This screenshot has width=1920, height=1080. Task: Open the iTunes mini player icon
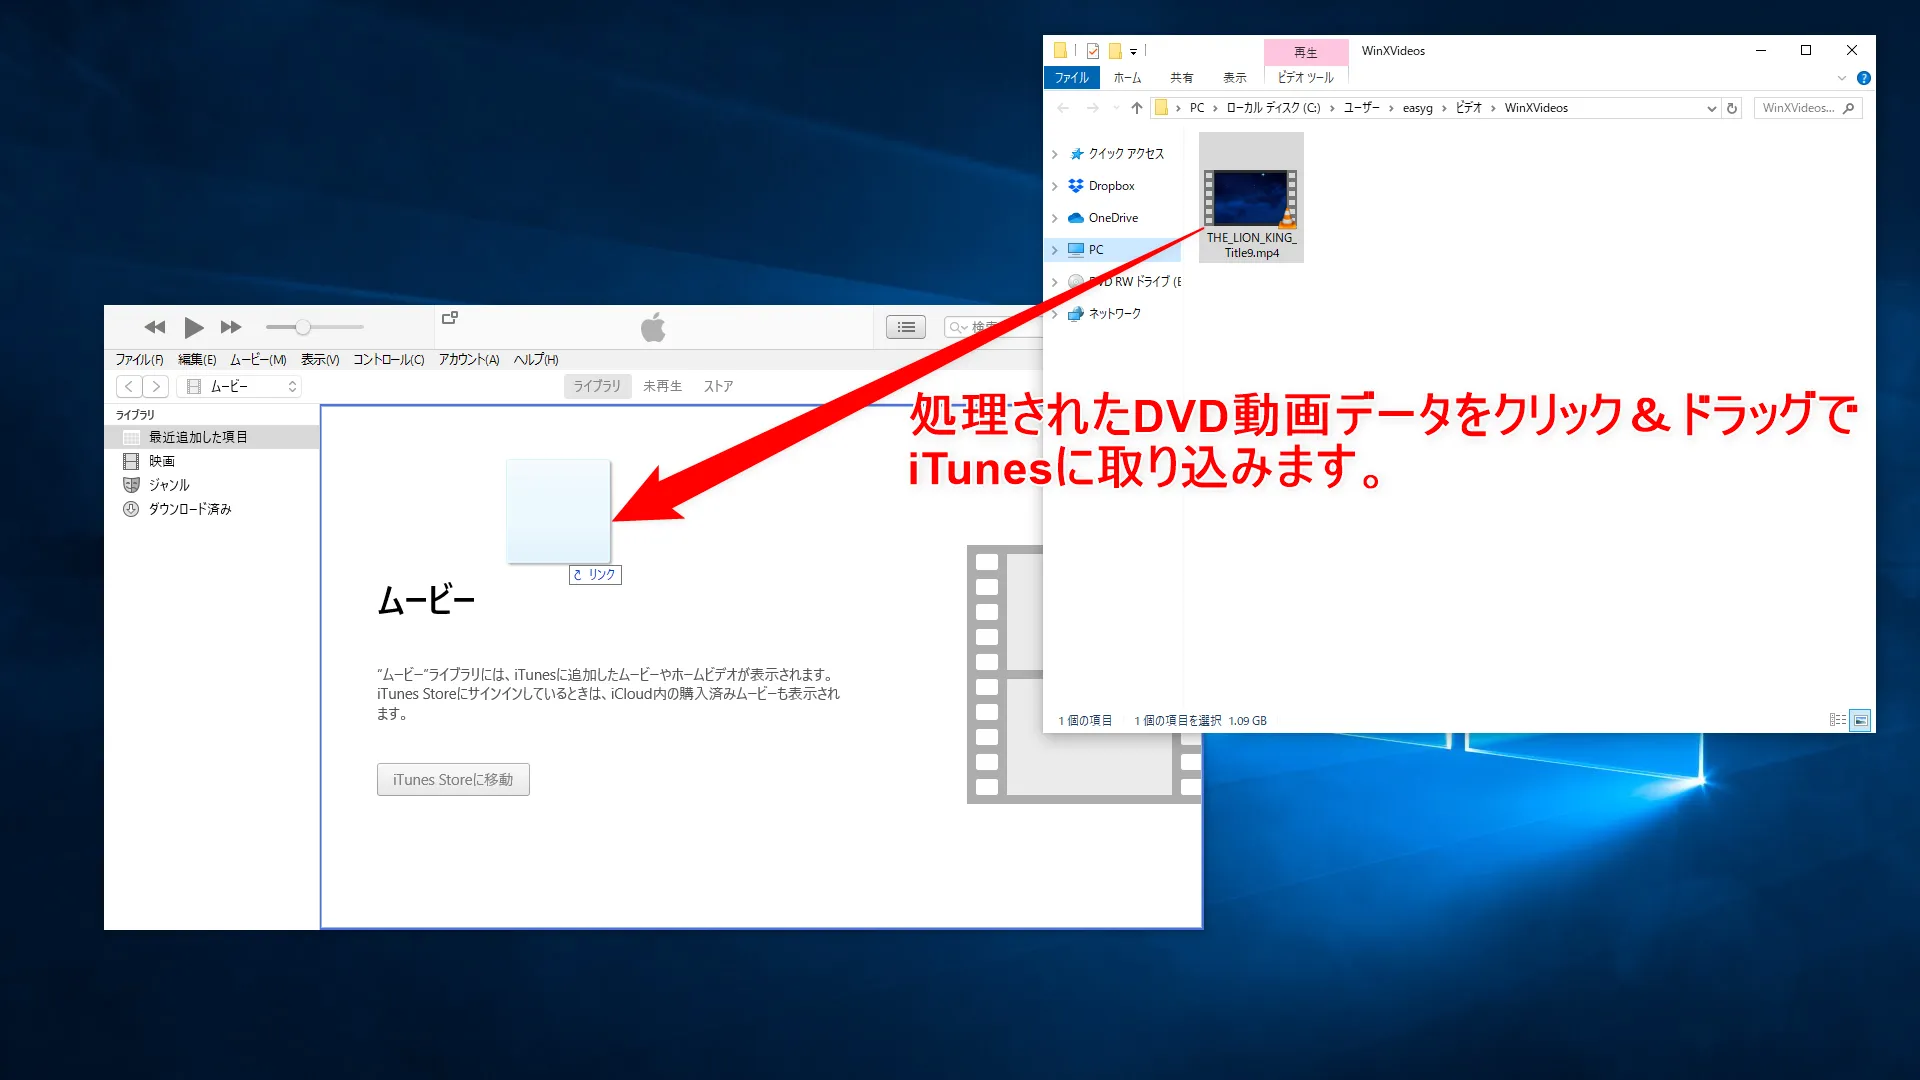[x=450, y=318]
